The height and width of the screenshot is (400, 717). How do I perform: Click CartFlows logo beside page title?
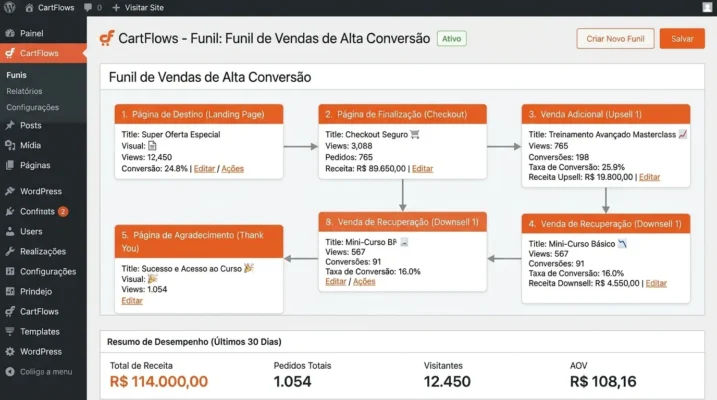click(x=107, y=38)
